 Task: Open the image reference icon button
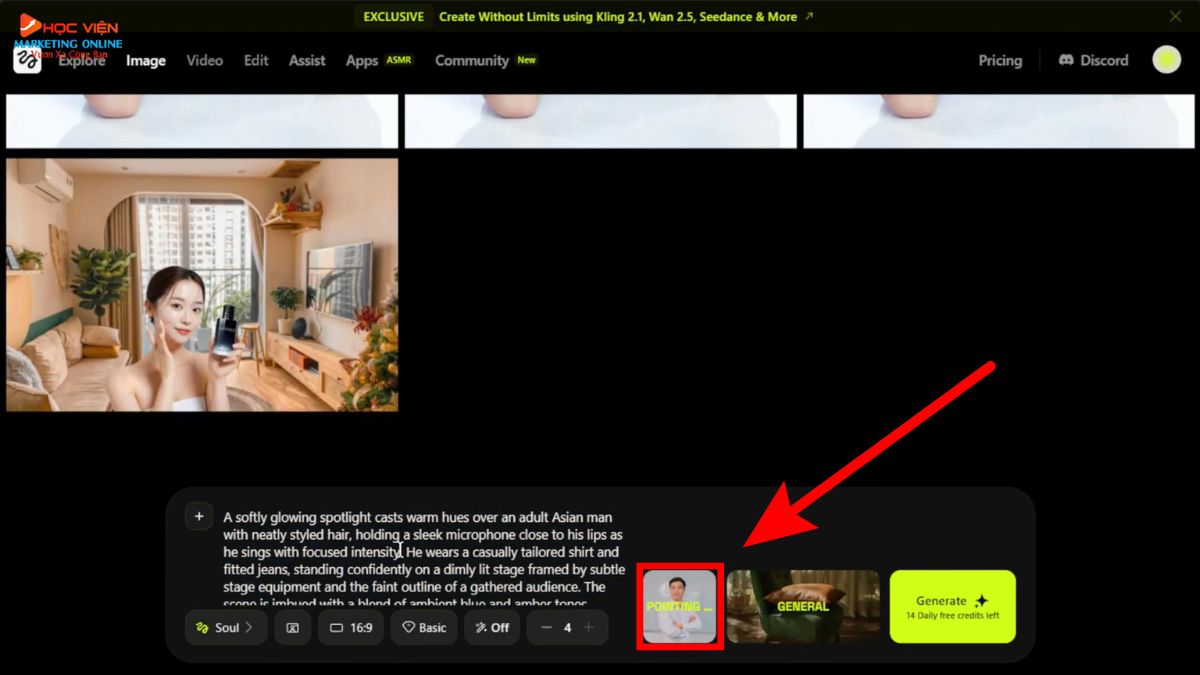293,628
